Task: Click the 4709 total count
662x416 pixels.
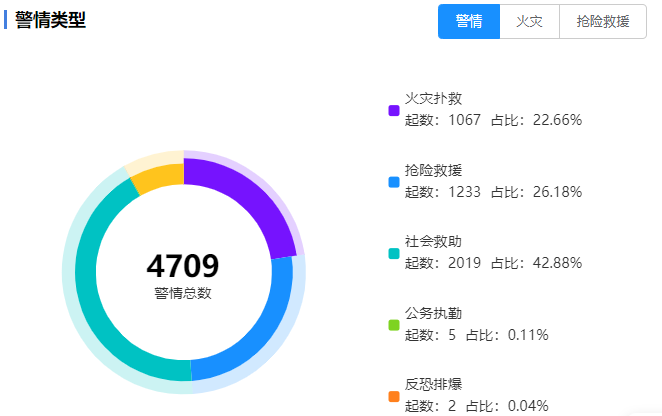Action: [183, 266]
